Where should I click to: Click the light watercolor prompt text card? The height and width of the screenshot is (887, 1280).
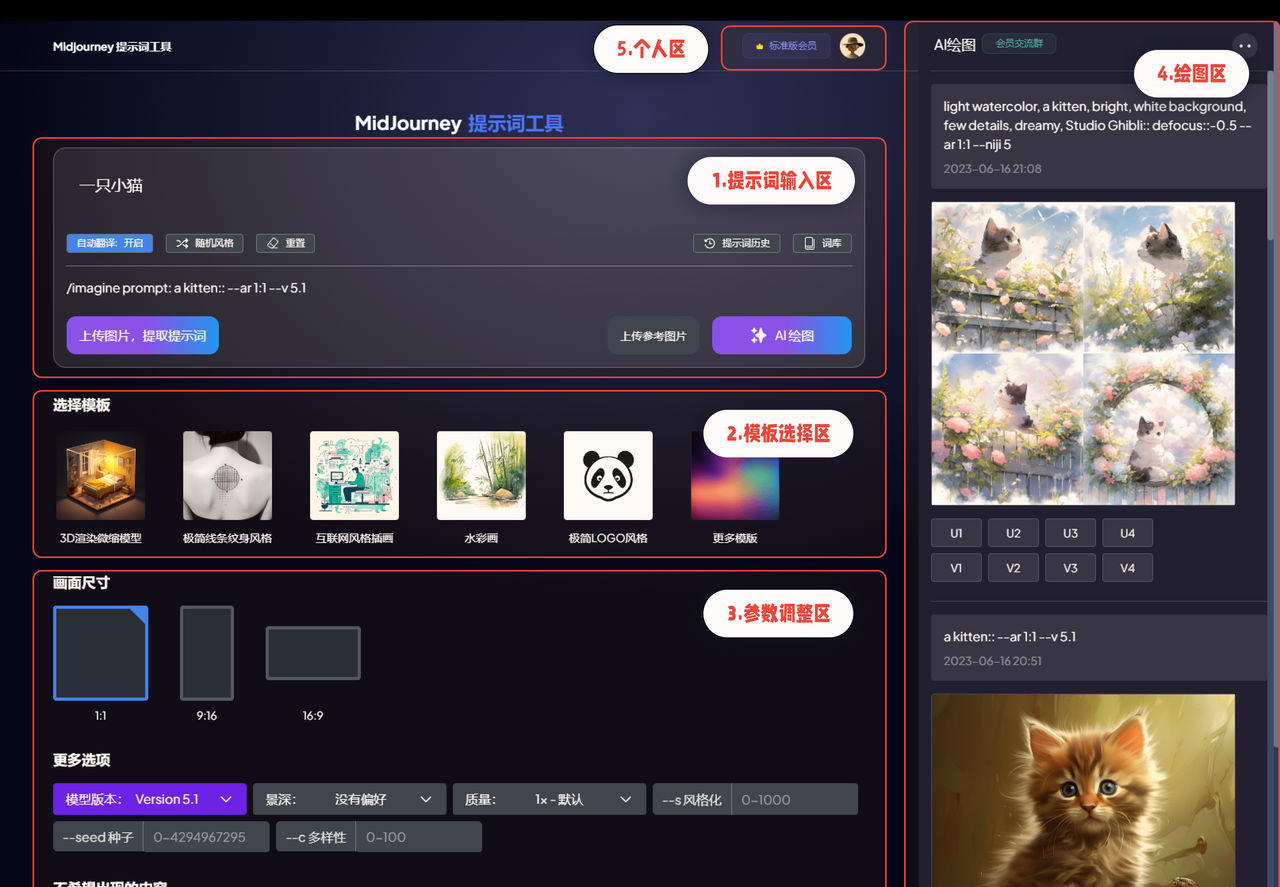point(1098,136)
